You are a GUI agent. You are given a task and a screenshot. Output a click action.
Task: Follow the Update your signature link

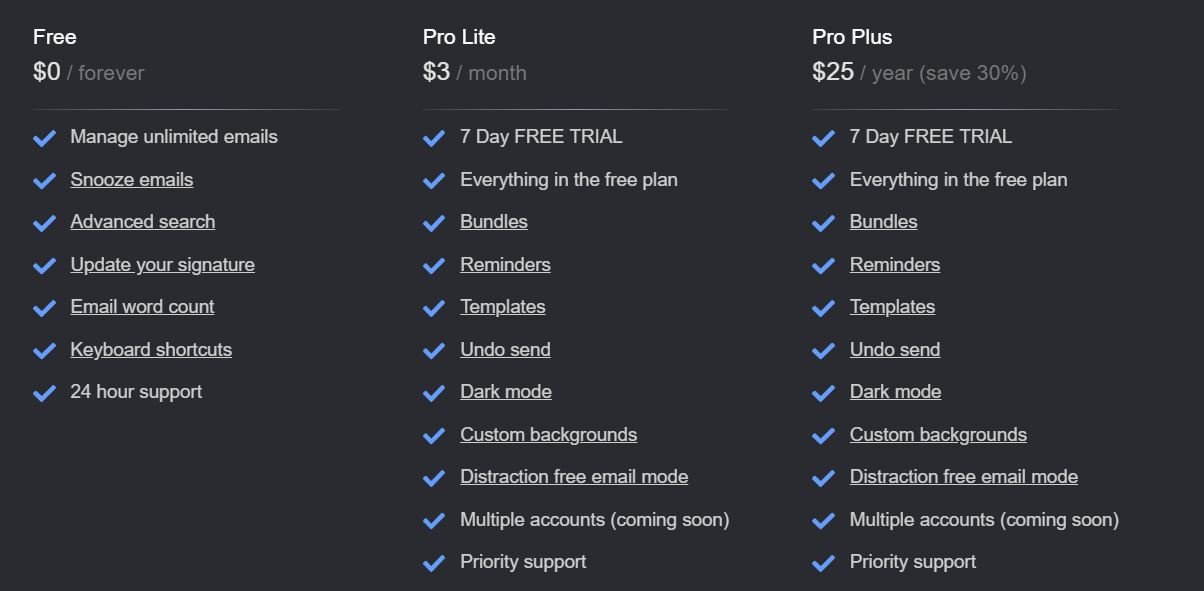162,265
